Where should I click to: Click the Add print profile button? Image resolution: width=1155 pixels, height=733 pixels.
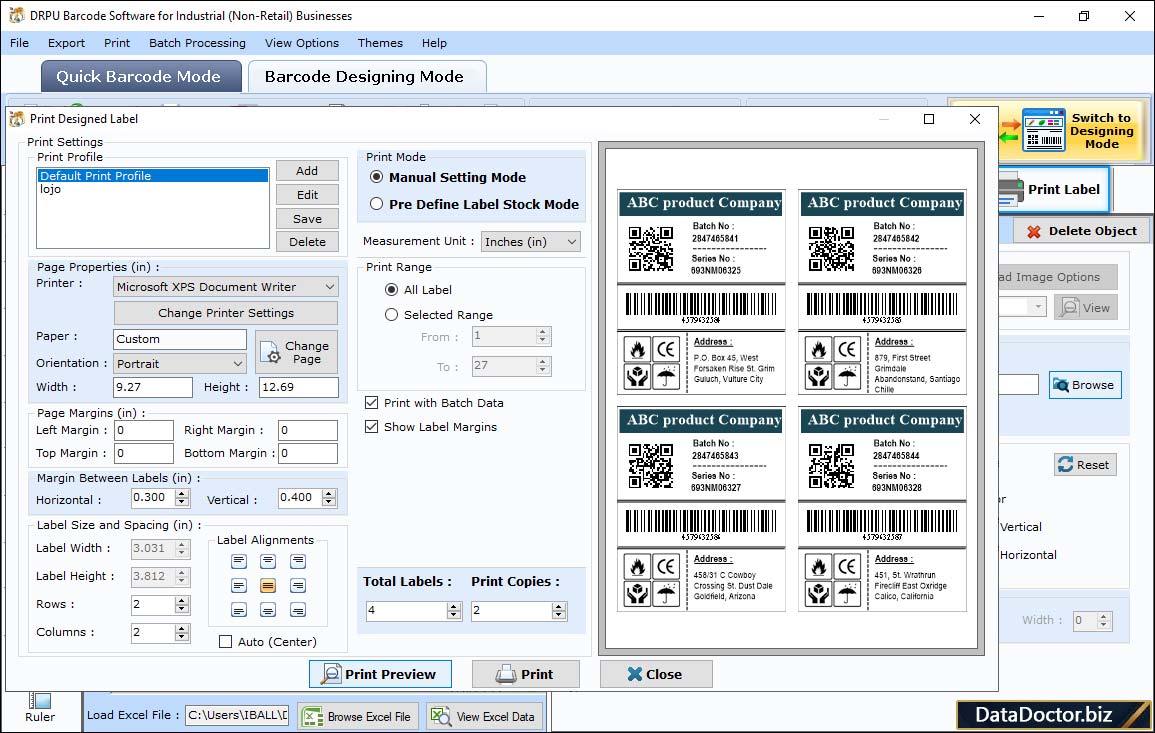(307, 171)
